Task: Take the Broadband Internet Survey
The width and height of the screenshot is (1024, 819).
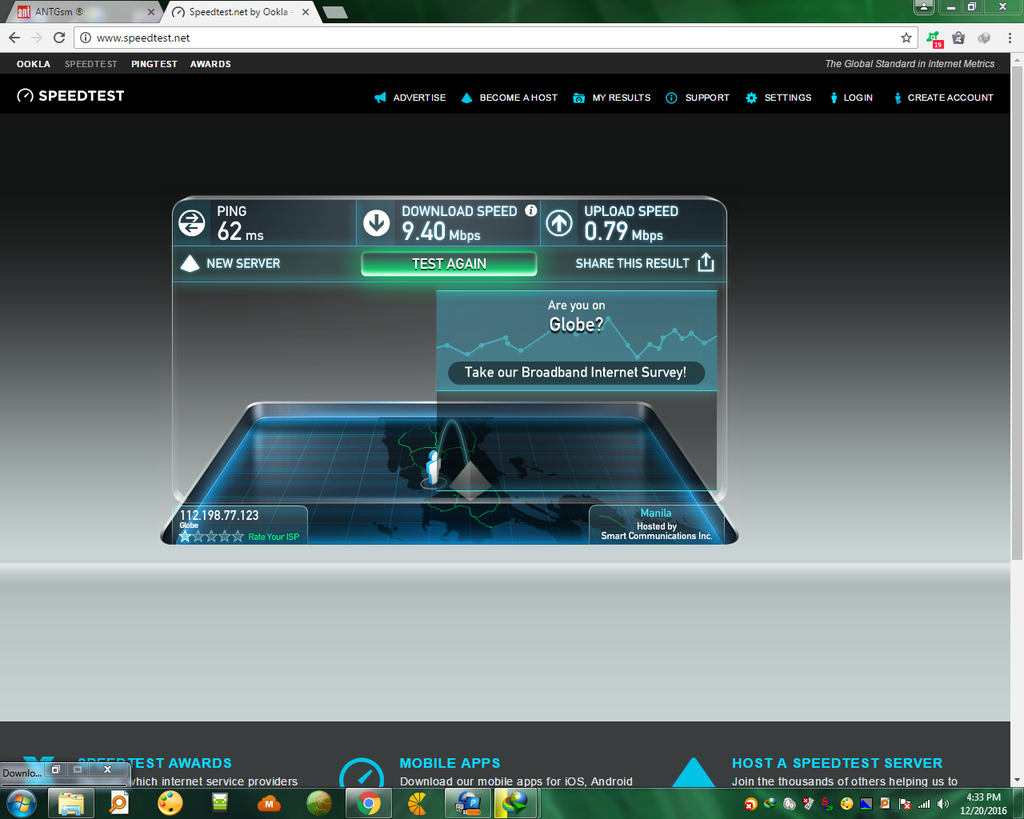Action: coord(576,372)
